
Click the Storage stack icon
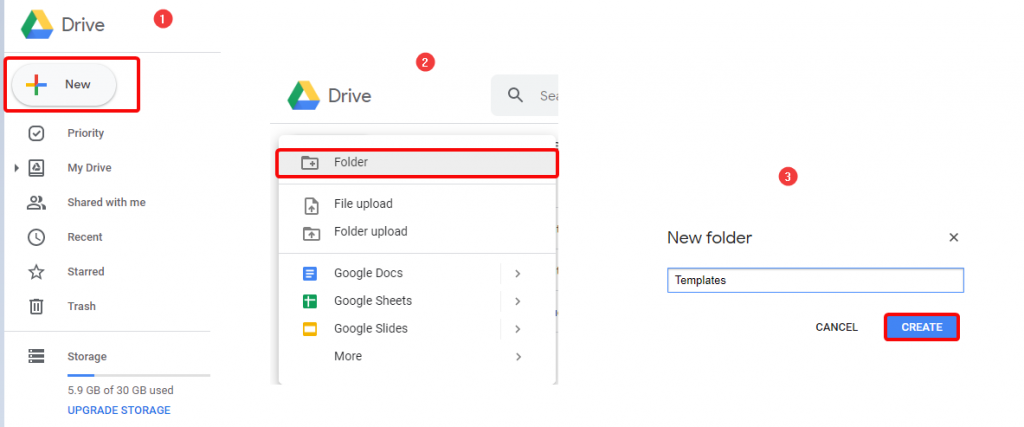tap(36, 356)
